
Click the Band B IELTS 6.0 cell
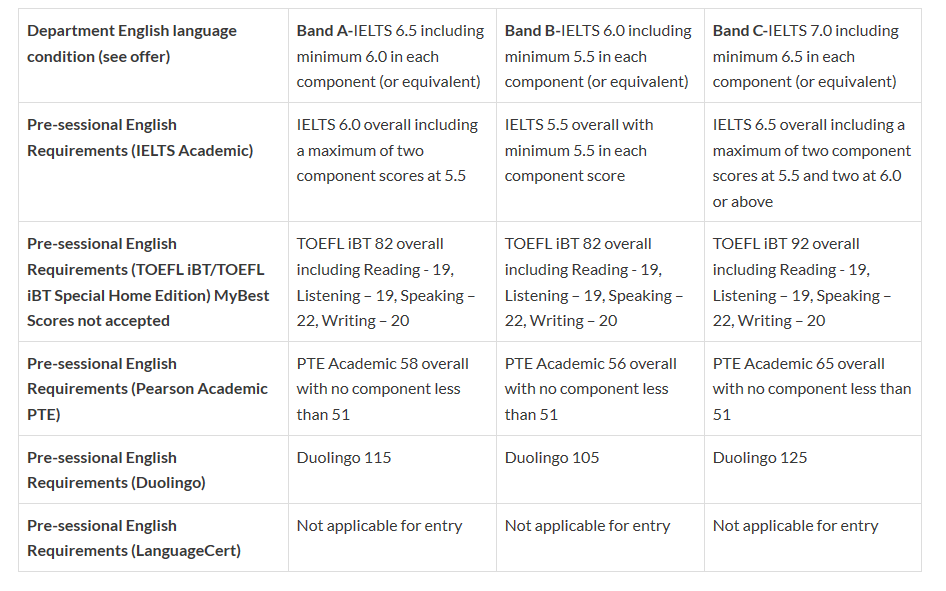click(598, 56)
